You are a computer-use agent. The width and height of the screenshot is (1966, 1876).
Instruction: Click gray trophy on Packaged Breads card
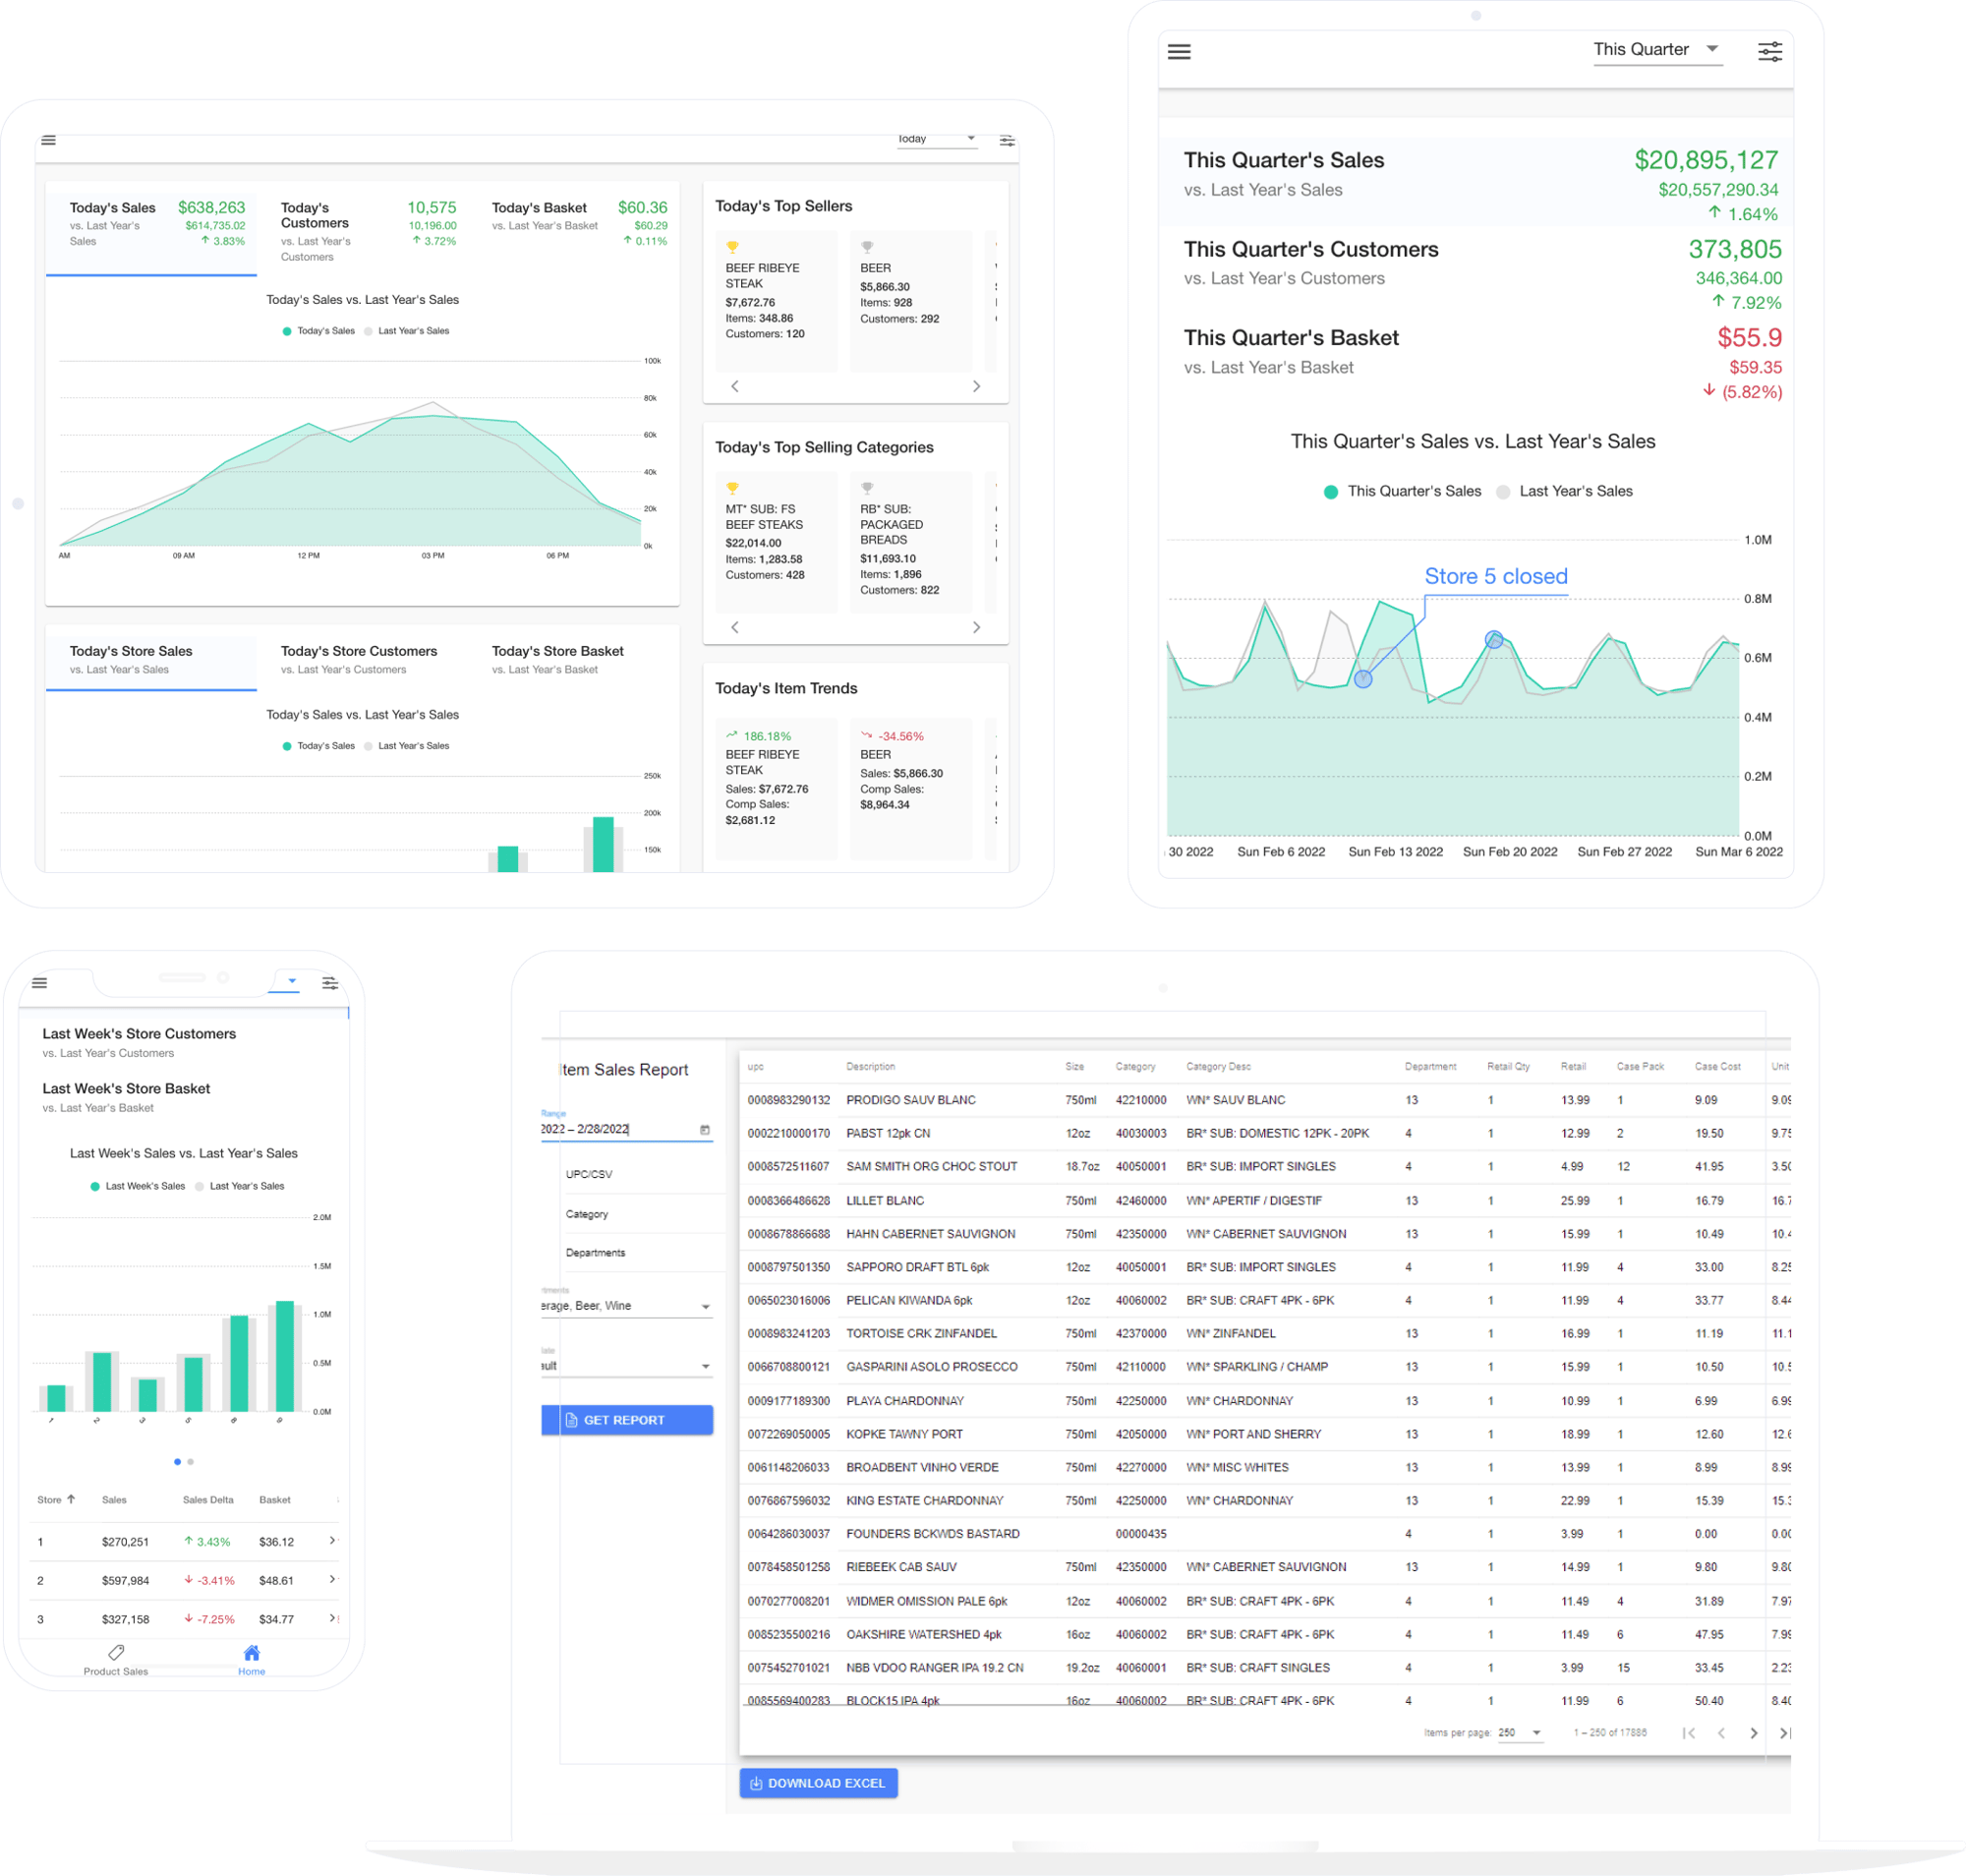[x=867, y=488]
